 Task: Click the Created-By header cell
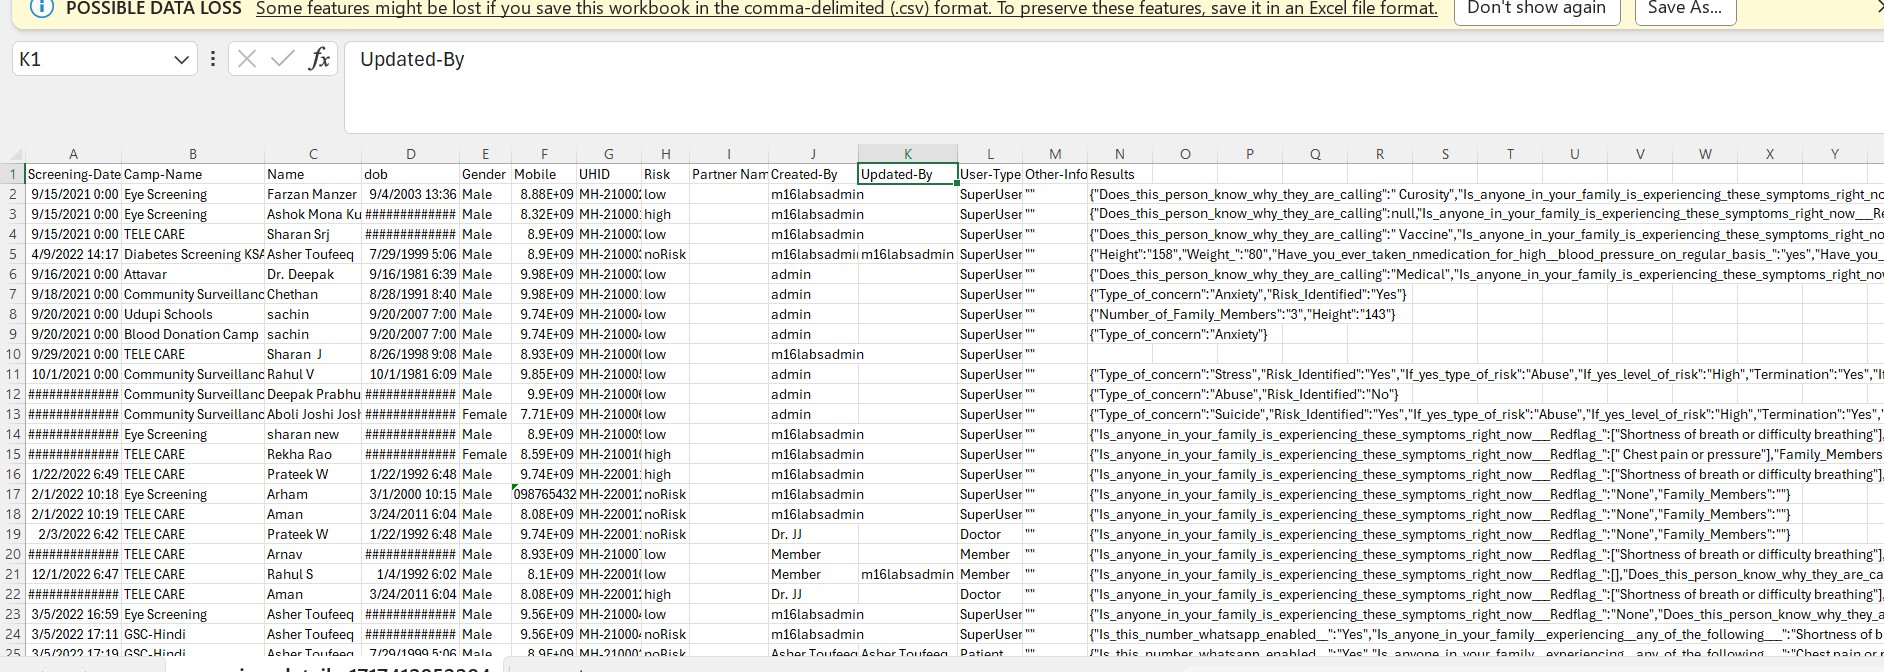(813, 174)
